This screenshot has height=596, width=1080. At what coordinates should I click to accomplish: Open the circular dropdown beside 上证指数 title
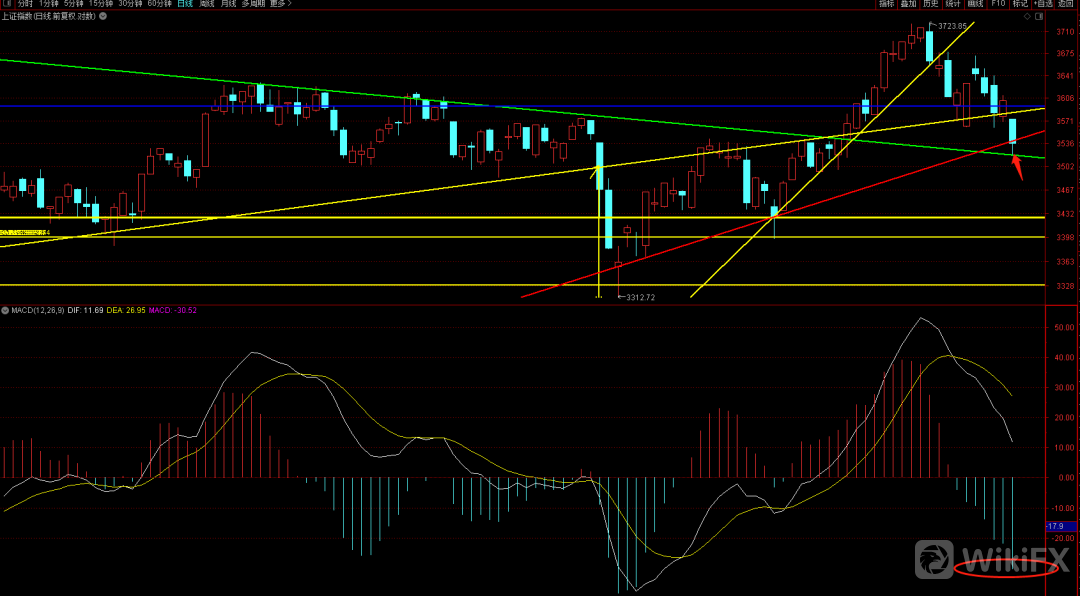click(101, 18)
